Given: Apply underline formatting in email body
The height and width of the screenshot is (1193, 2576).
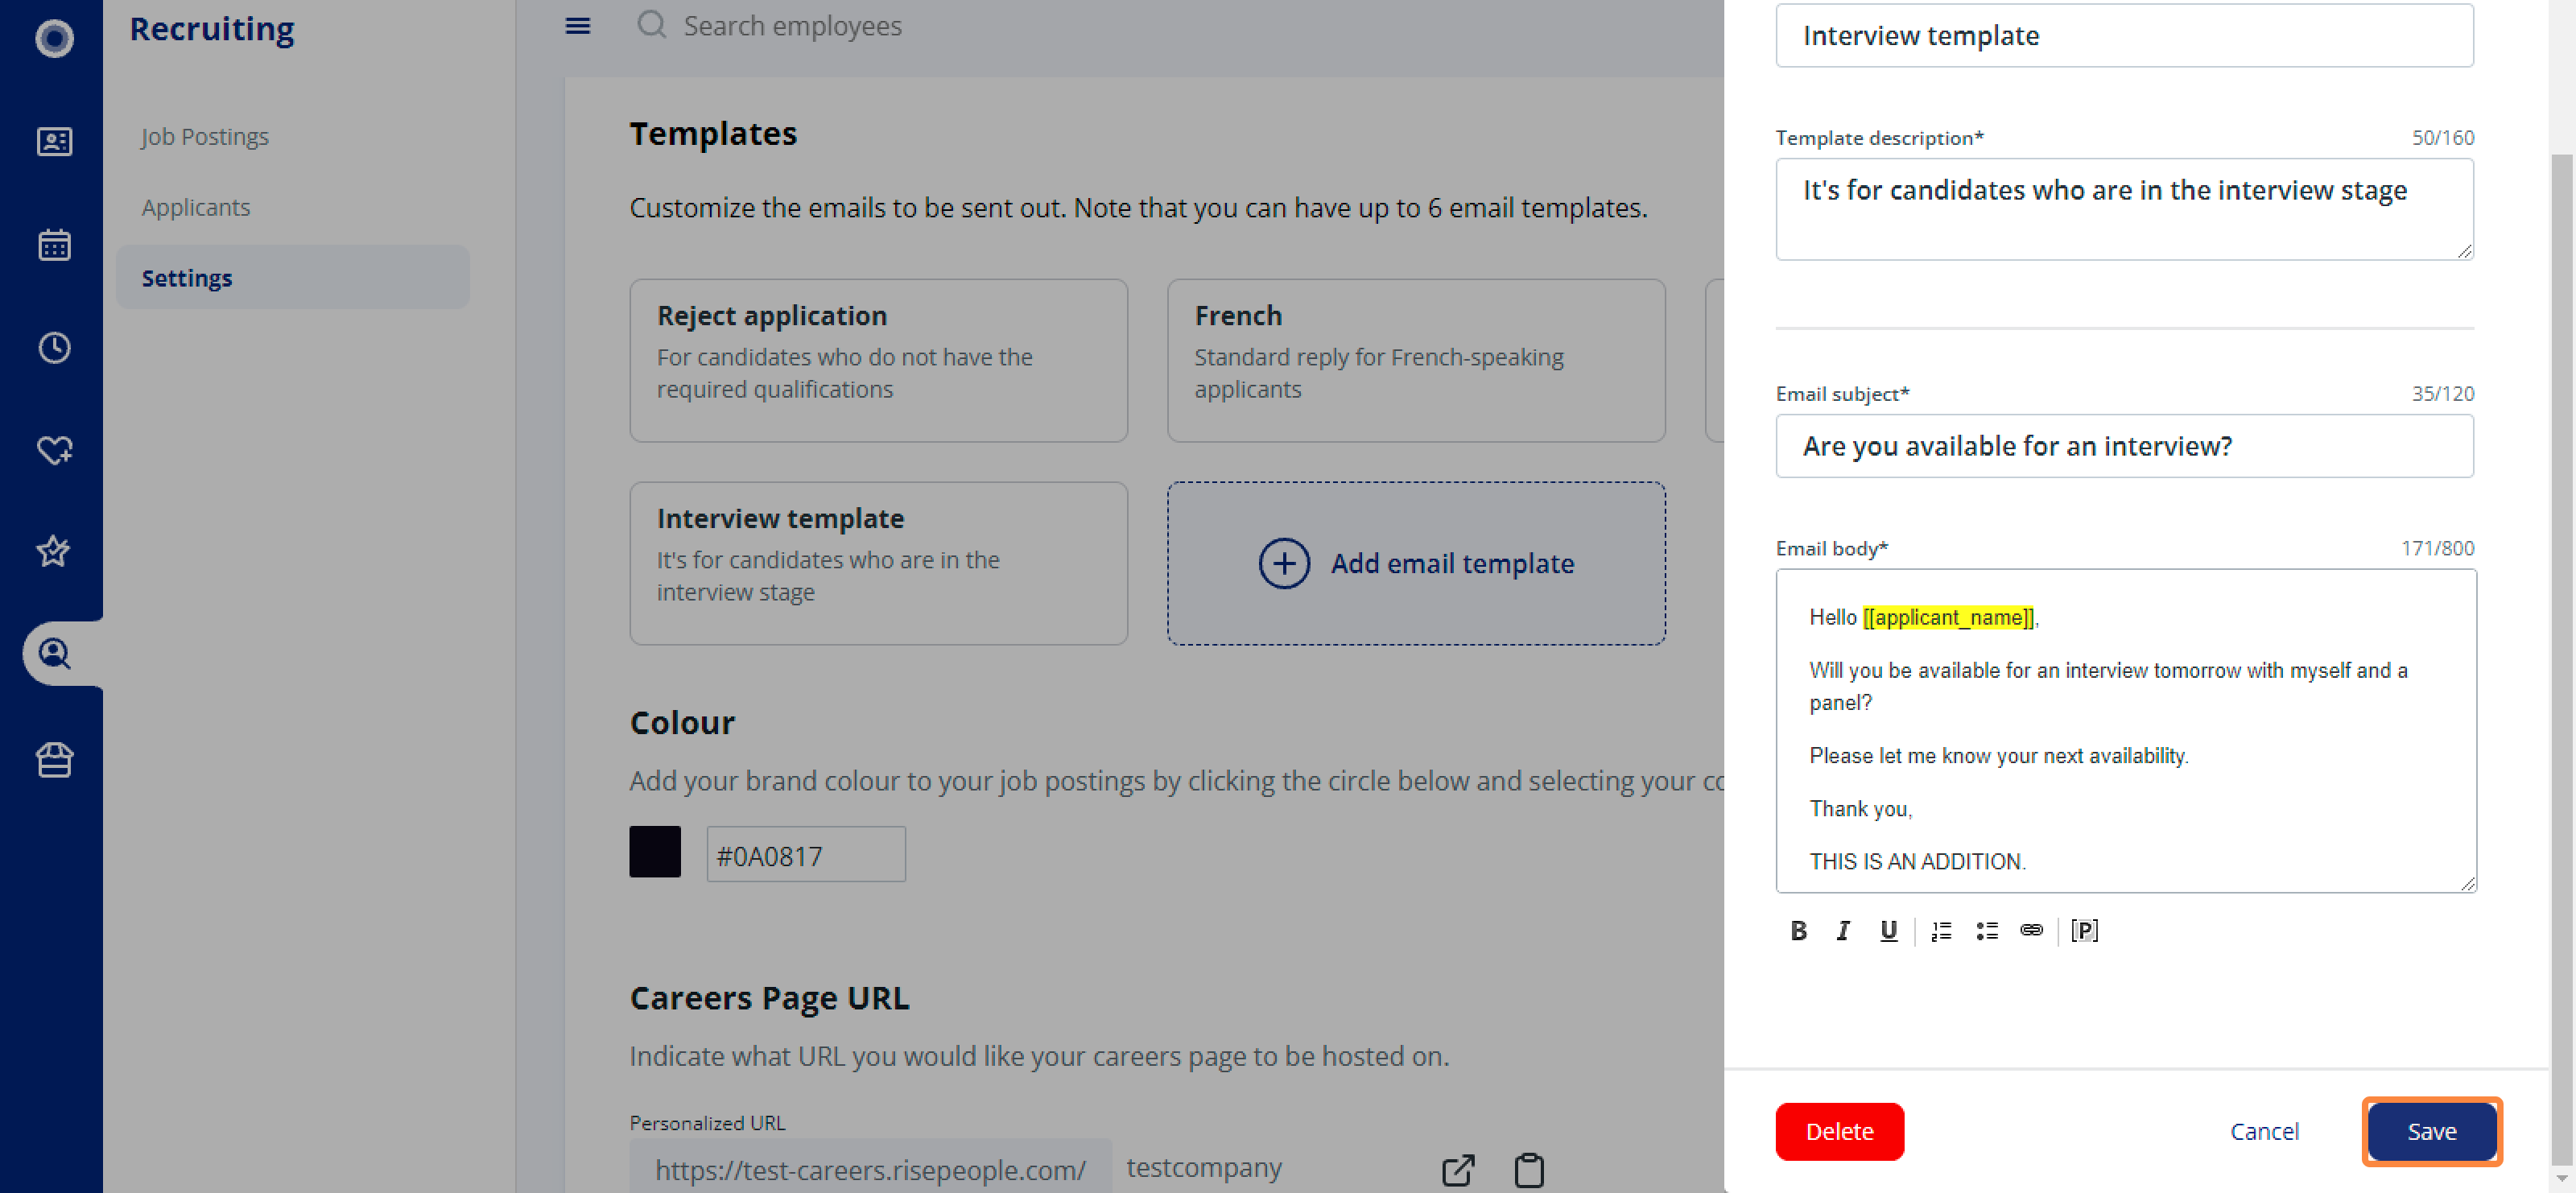Looking at the screenshot, I should pyautogui.click(x=1888, y=931).
